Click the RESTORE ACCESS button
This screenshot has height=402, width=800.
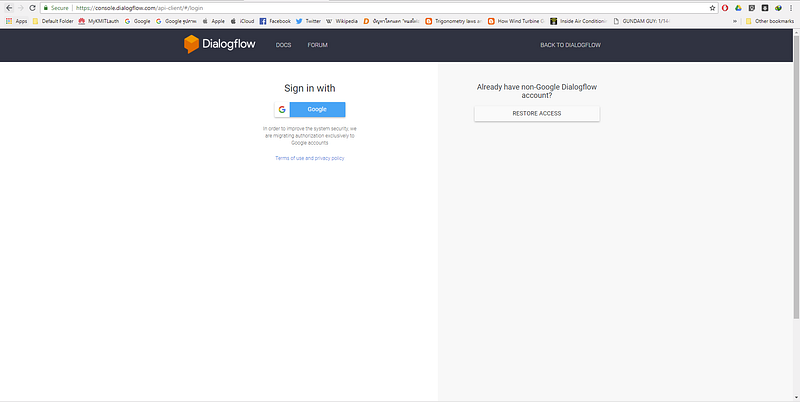coord(537,113)
